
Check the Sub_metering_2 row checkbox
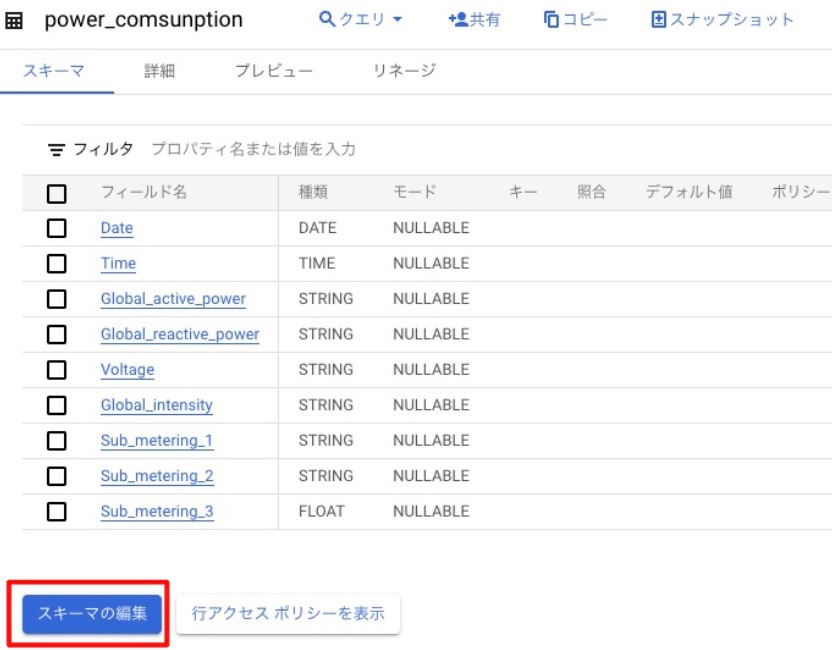point(57,476)
